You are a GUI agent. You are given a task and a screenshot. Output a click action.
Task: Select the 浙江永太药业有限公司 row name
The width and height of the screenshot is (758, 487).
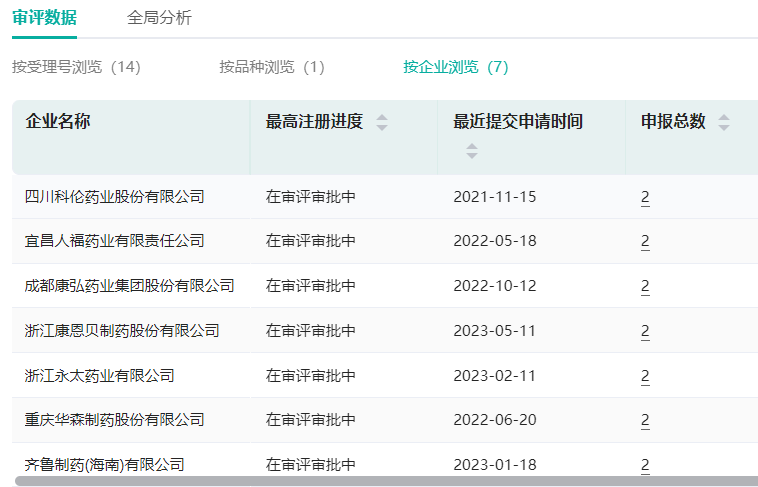100,376
